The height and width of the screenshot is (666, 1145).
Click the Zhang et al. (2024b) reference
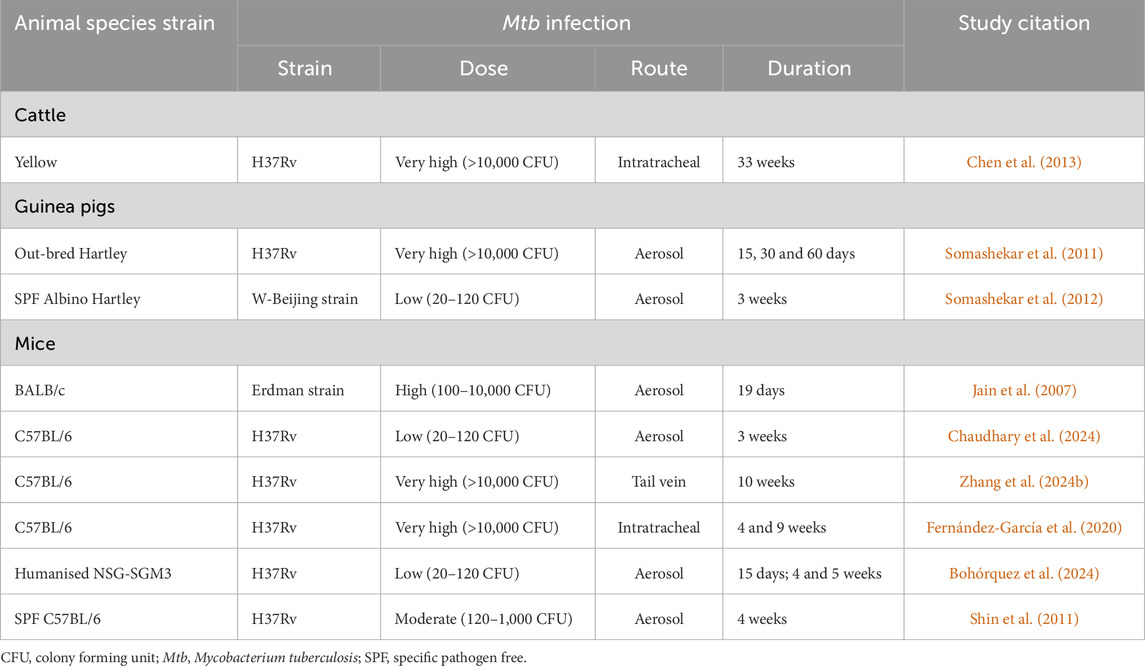point(1023,482)
